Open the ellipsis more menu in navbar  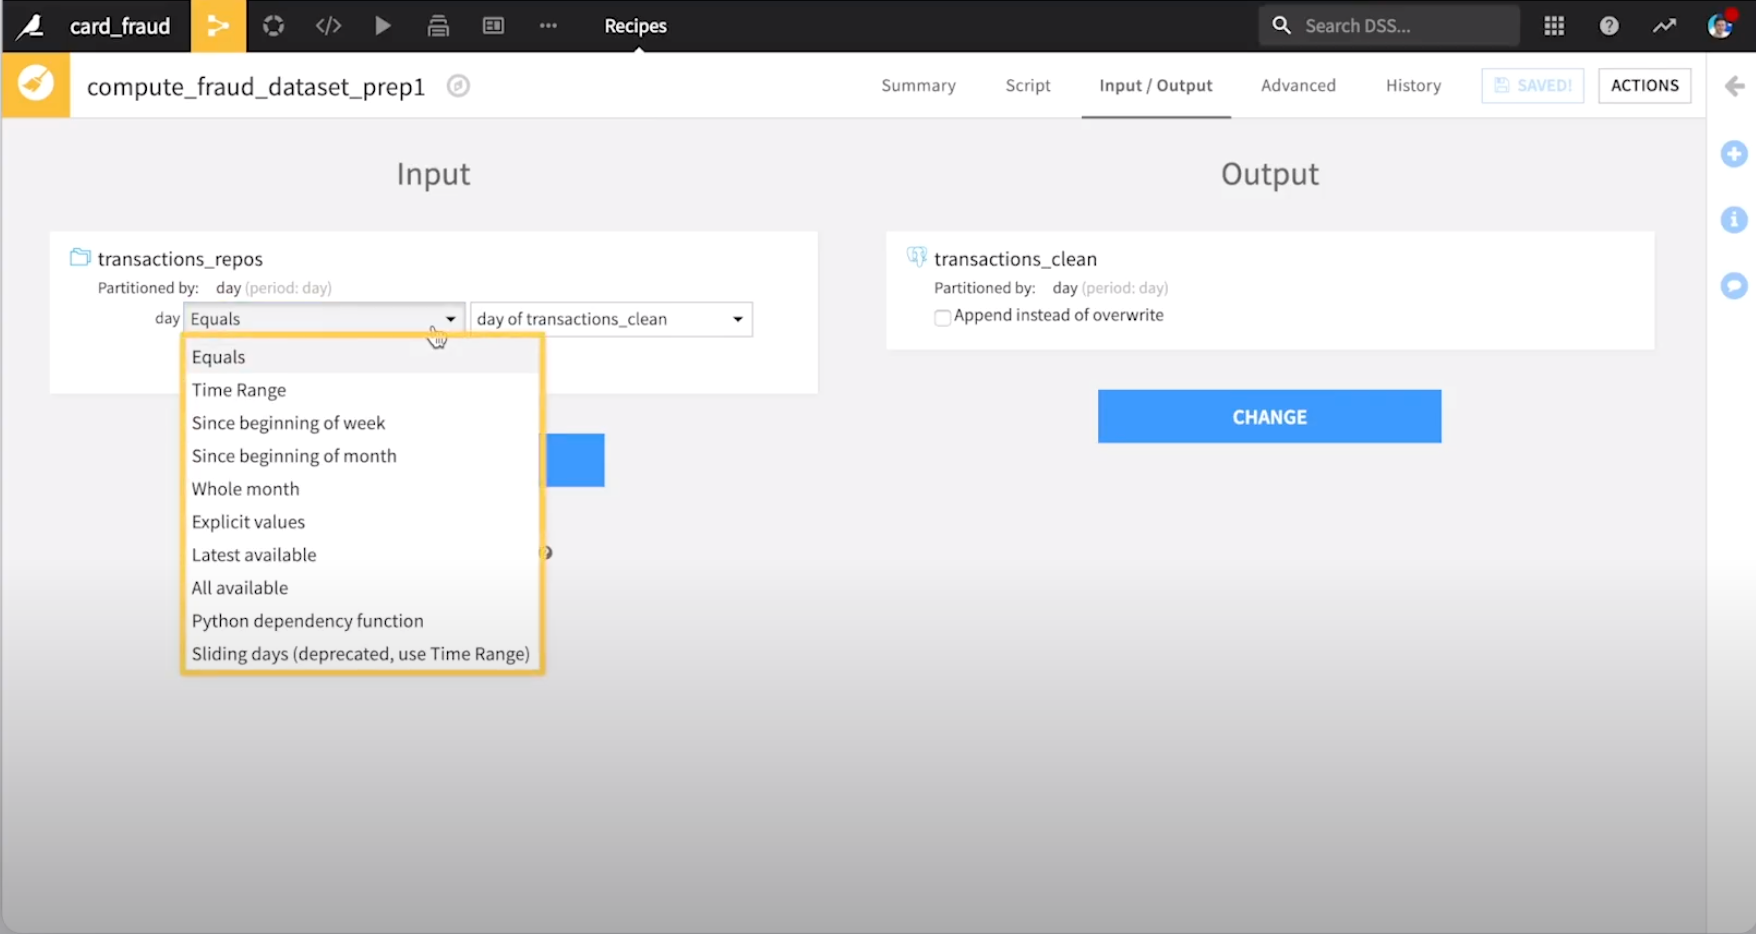pos(548,26)
